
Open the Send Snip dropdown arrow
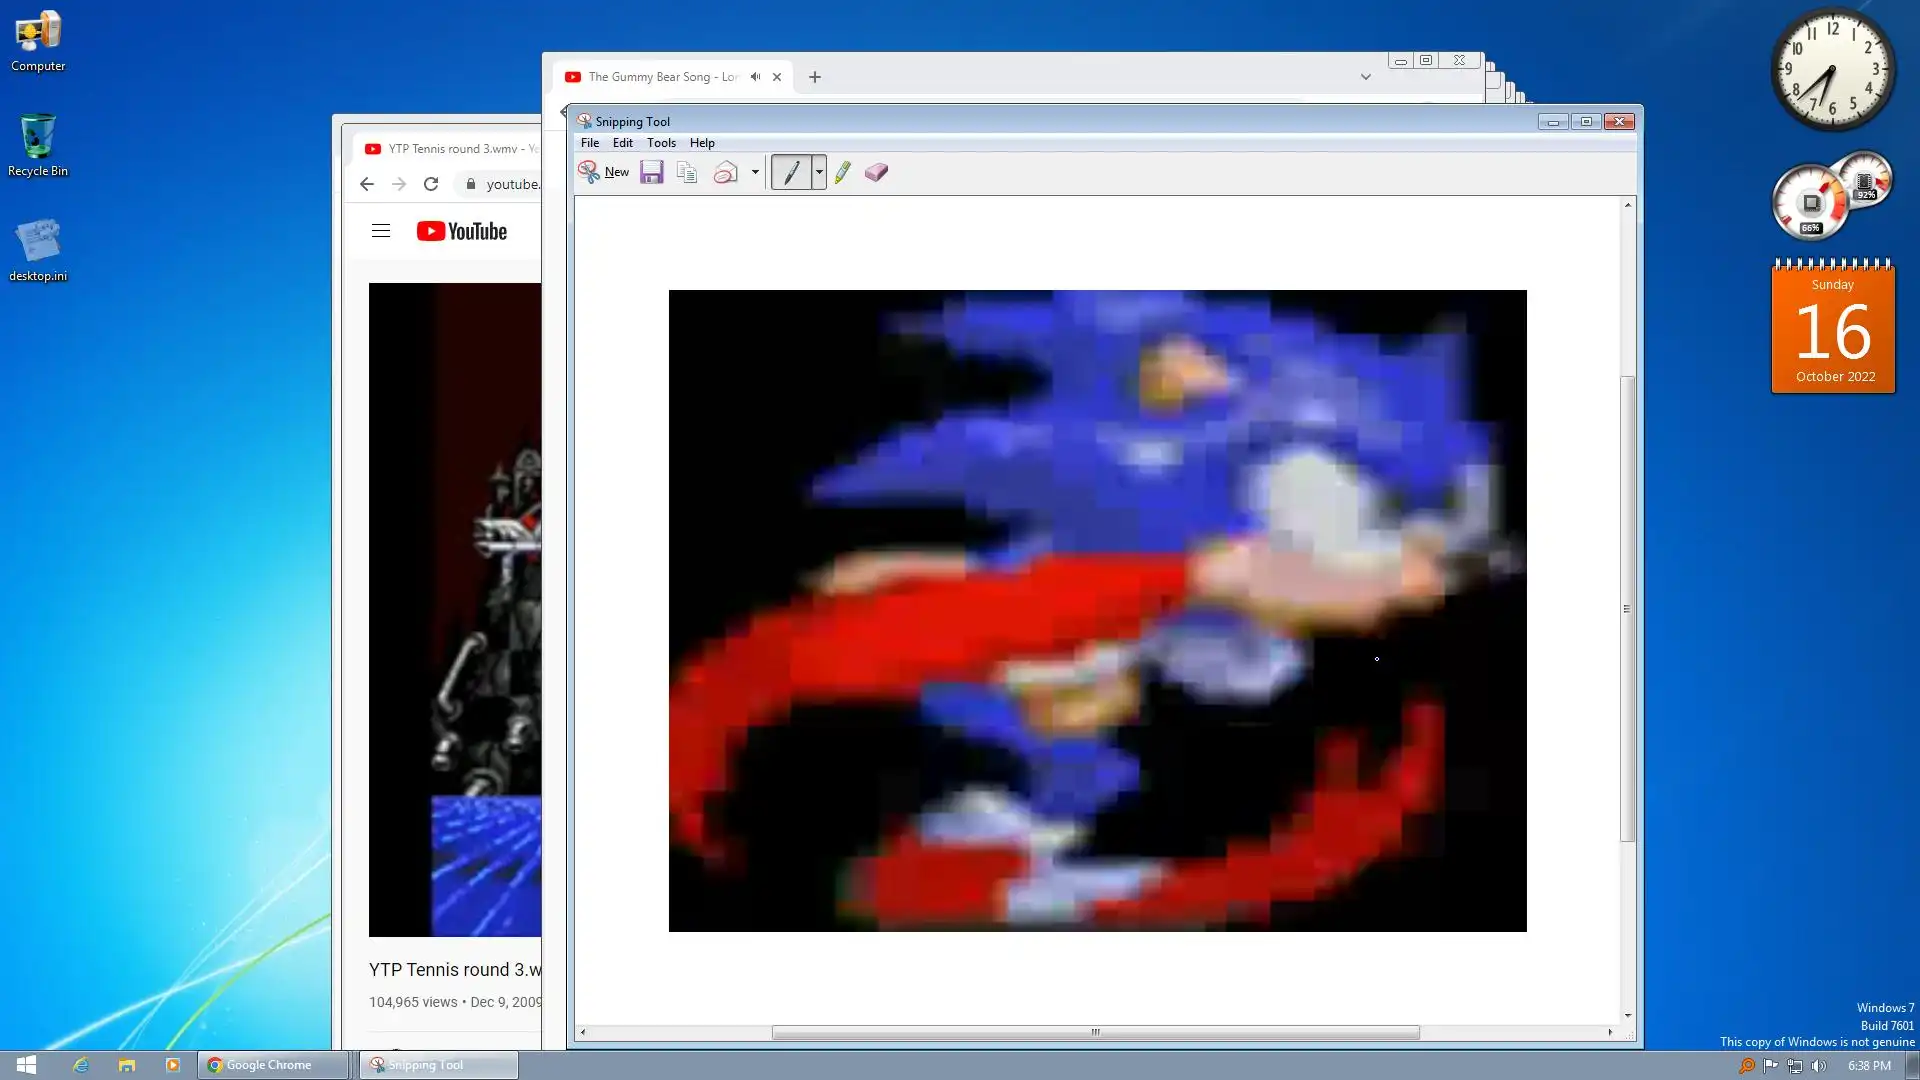click(x=755, y=172)
